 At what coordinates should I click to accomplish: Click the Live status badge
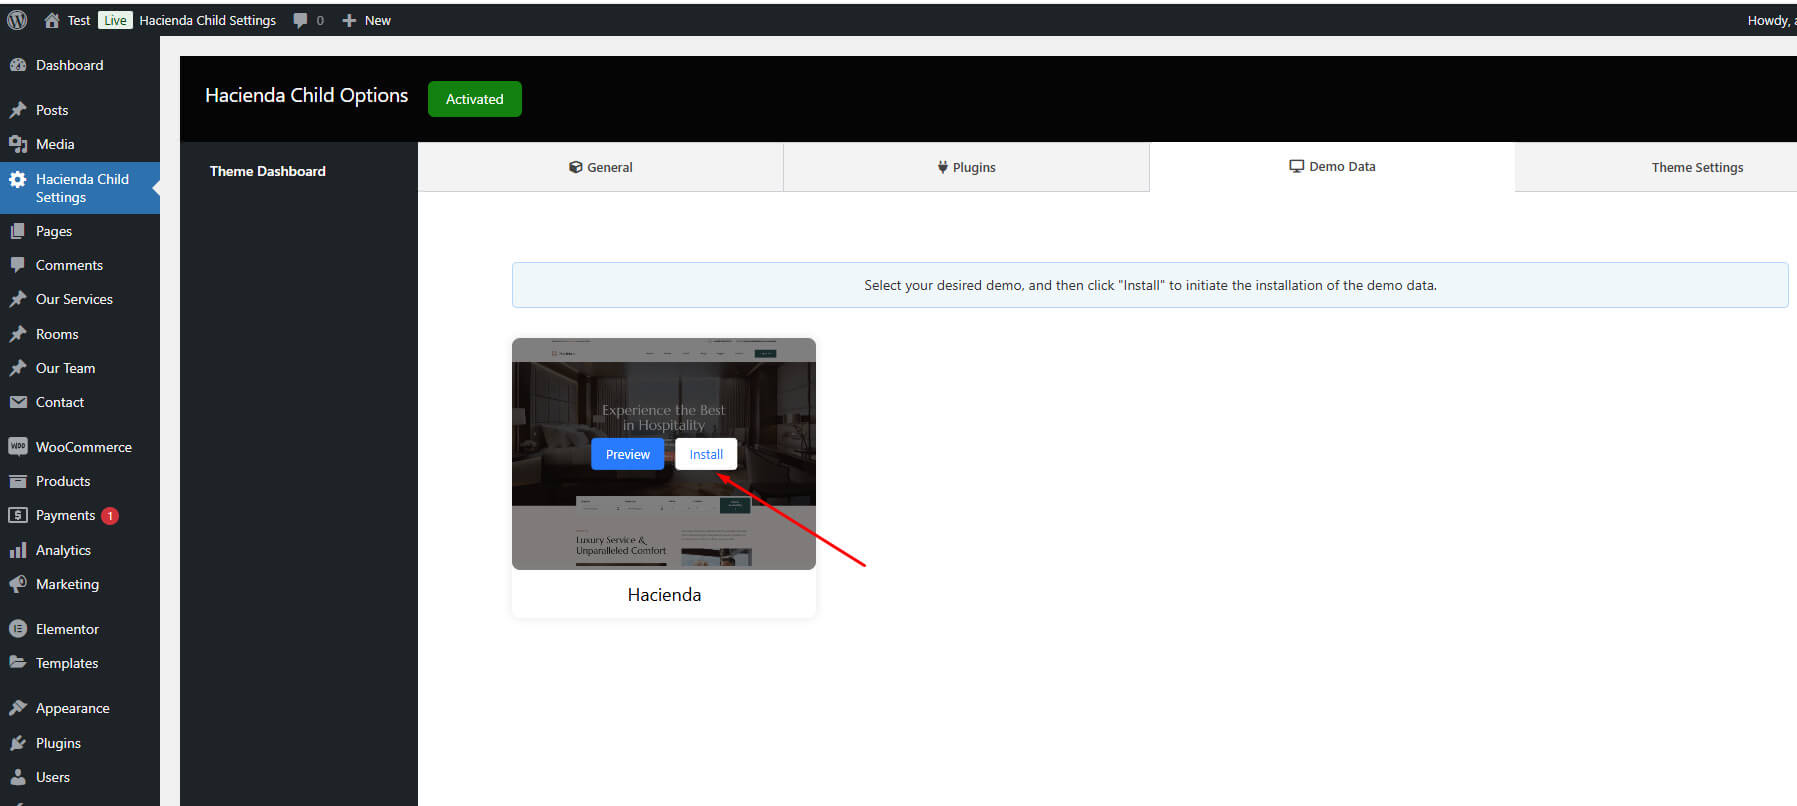click(116, 20)
